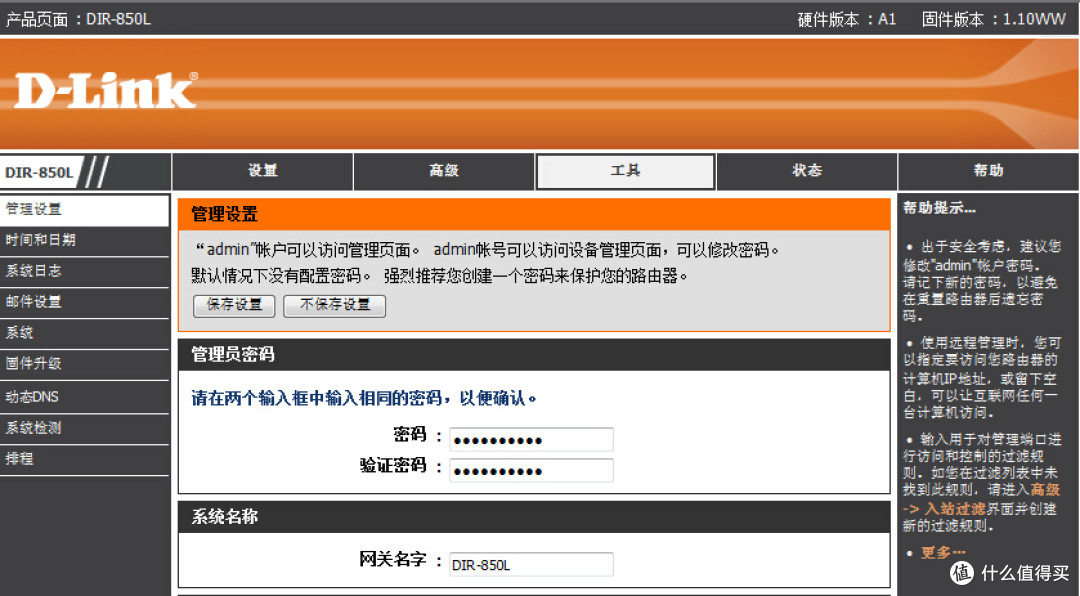
Task: Open 排程 in the sidebar
Action: coord(84,460)
